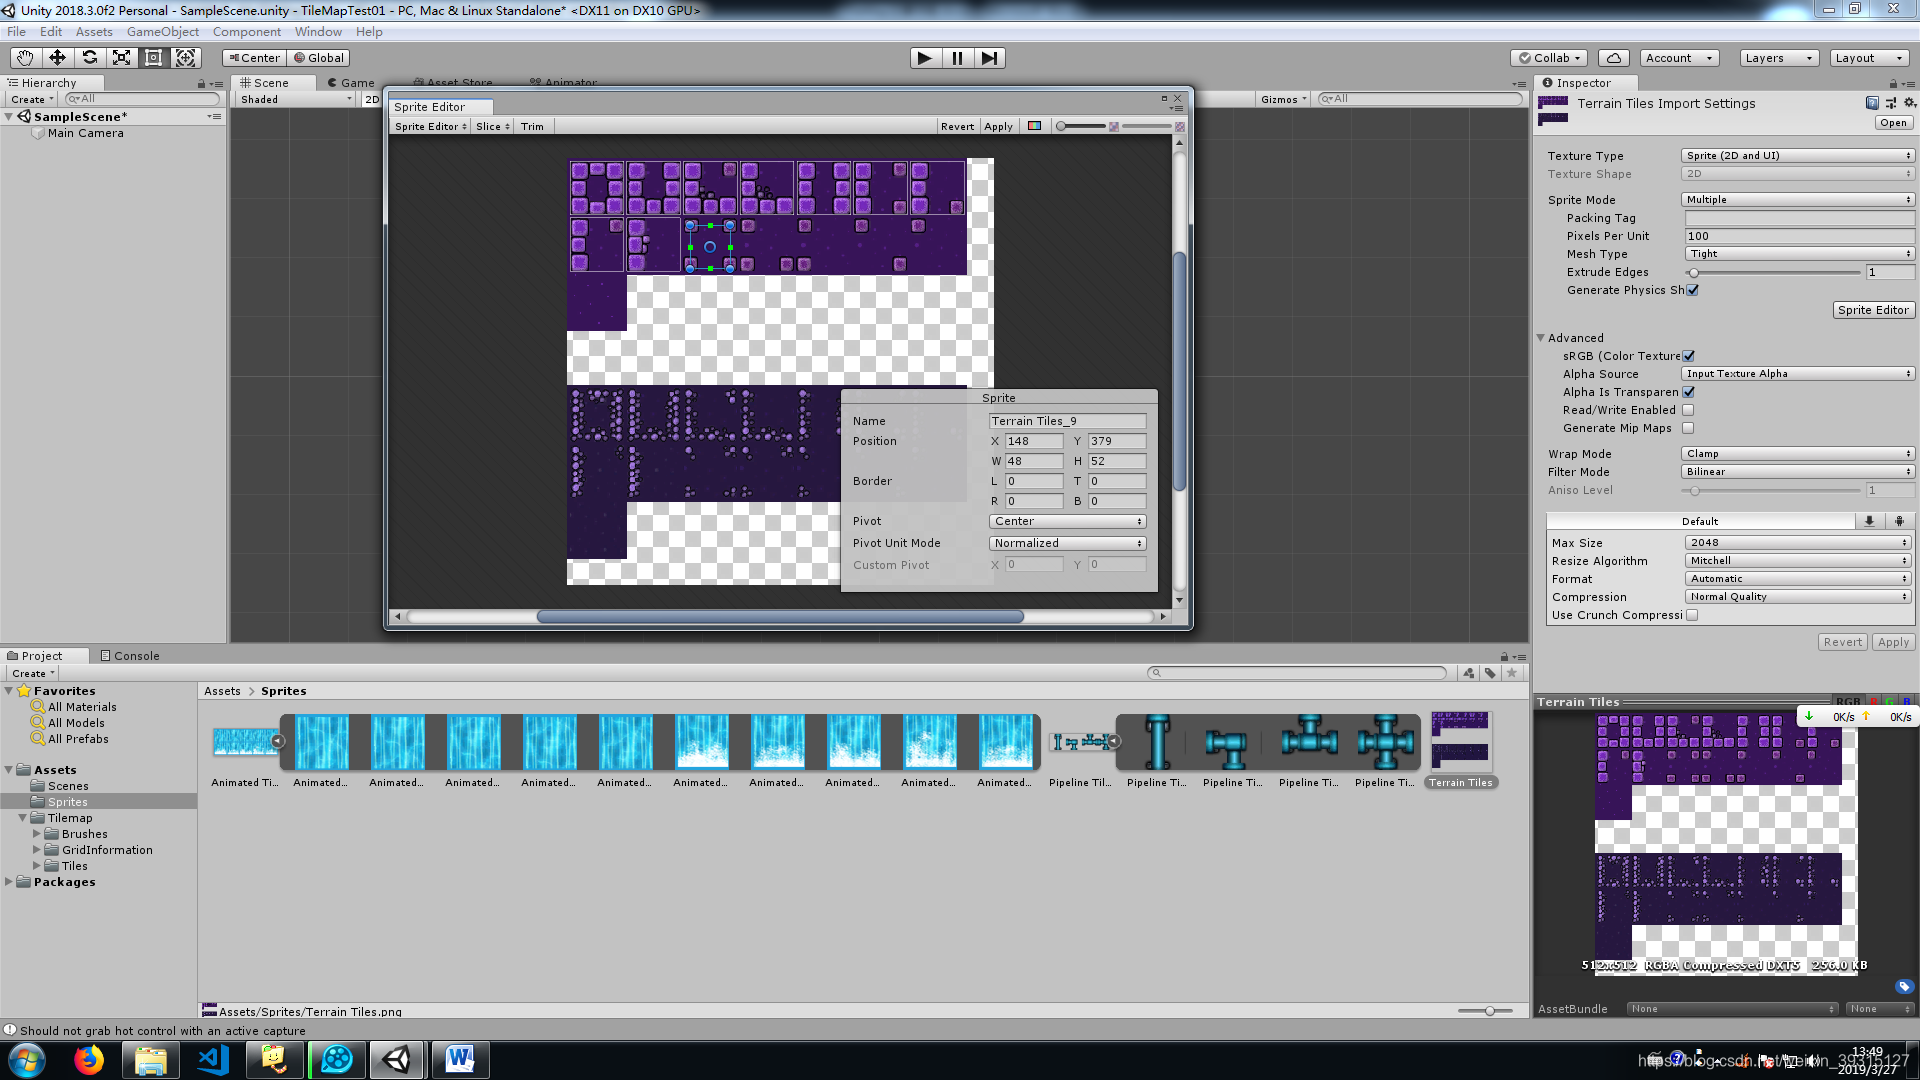Select the Hand tool in toolbar
Viewport: 1920px width, 1080px height.
tap(25, 58)
